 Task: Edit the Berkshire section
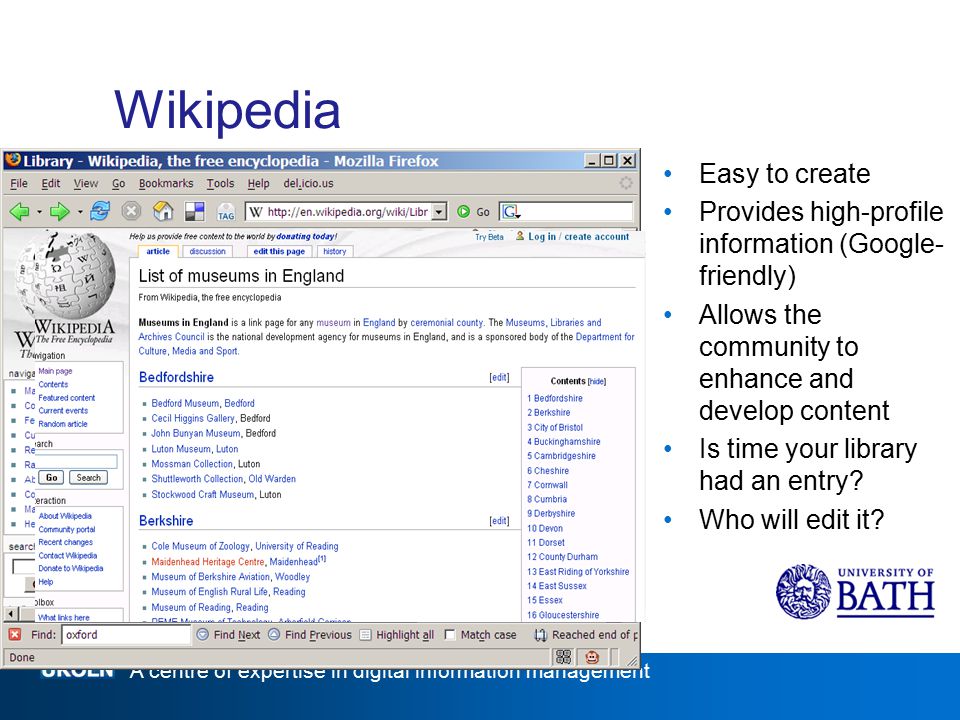500,521
